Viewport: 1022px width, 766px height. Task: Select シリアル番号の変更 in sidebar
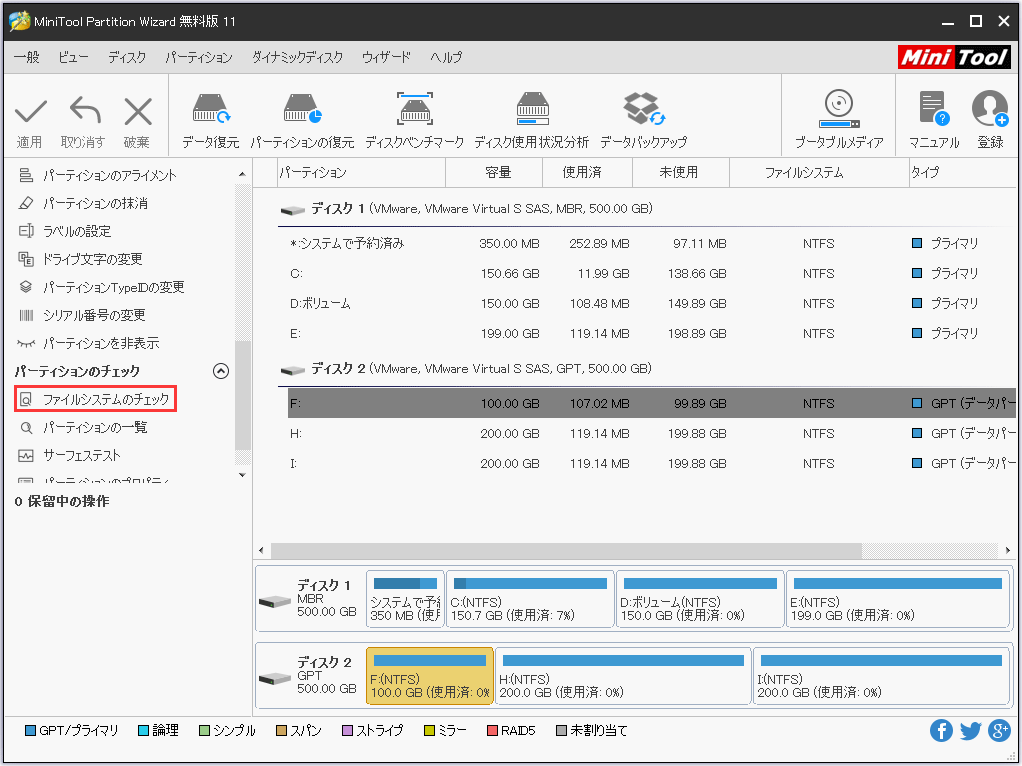click(94, 316)
